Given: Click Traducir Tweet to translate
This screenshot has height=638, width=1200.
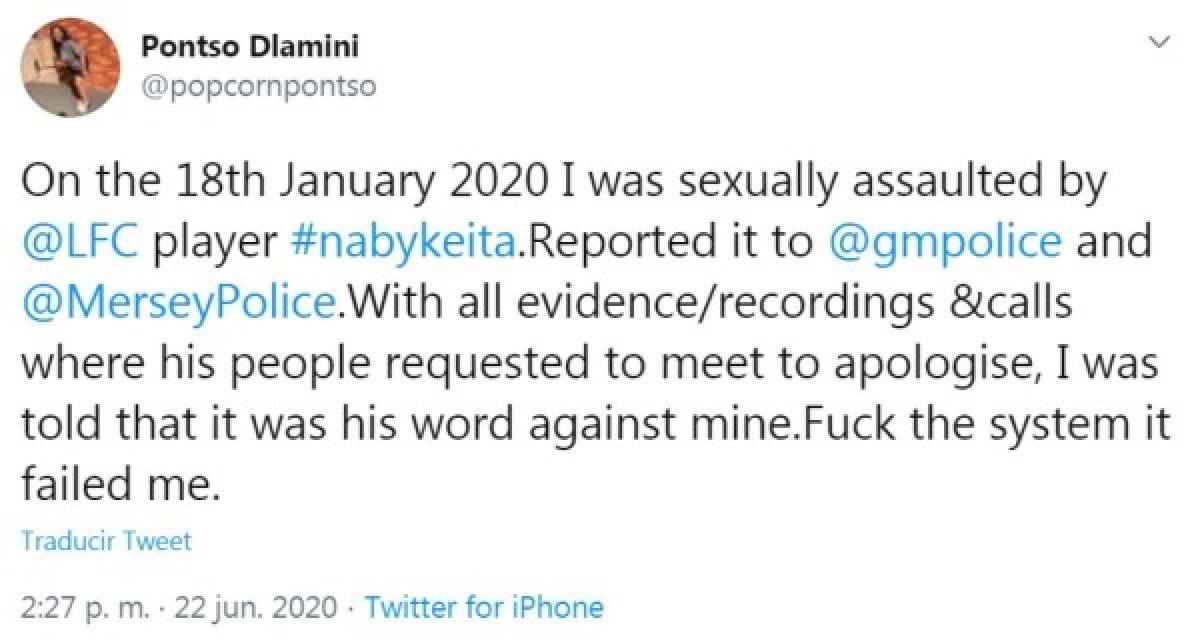Looking at the screenshot, I should point(105,541).
